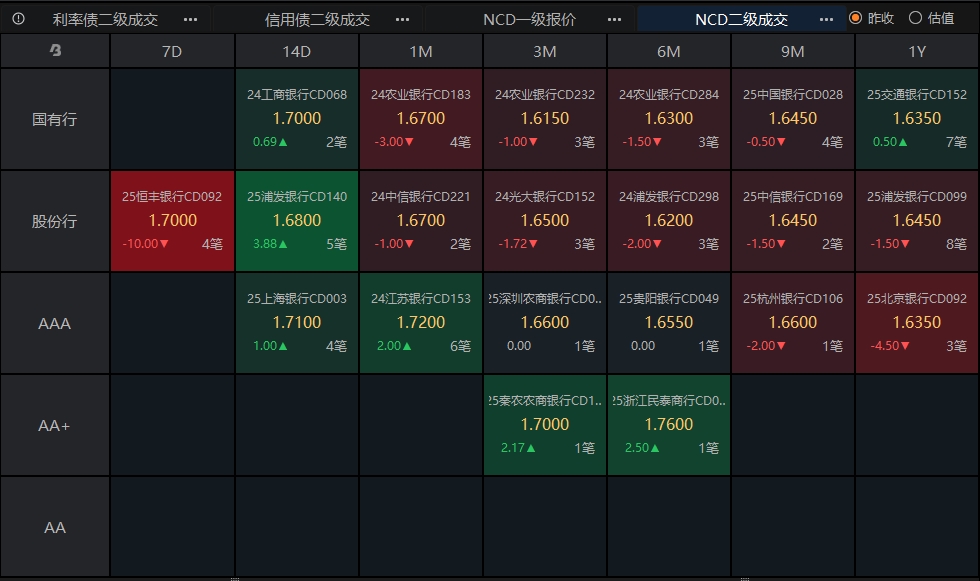Viewport: 980px width, 581px height.
Task: Open the 24工商银行CD068 cell
Action: (296, 119)
